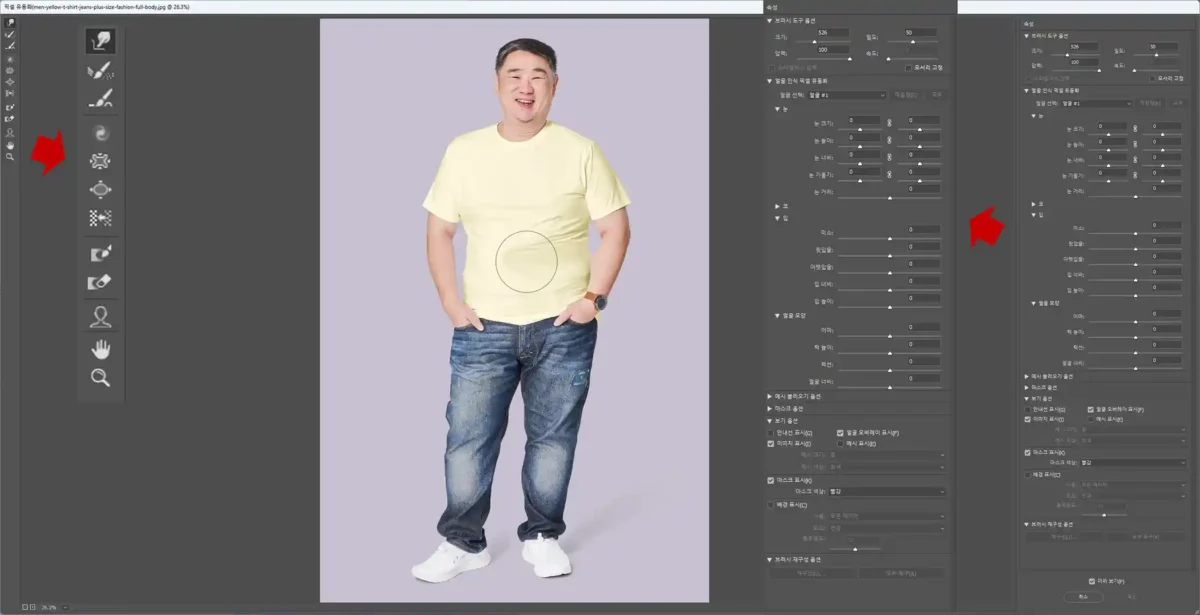Open the 얼굴 #1 face selection dropdown
This screenshot has width=1200, height=615.
pos(847,95)
